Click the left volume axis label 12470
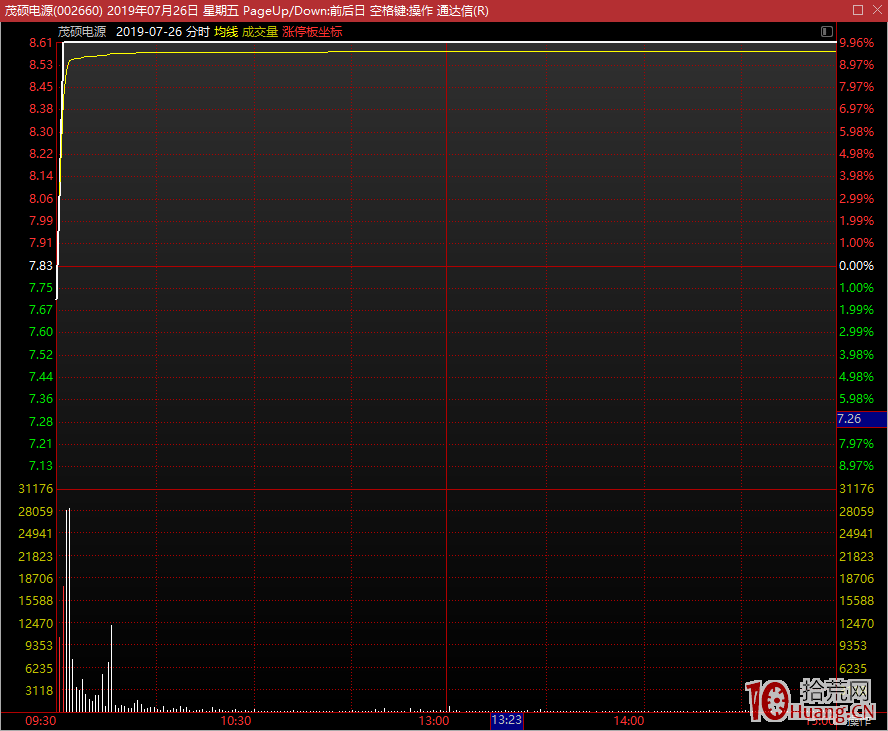888x731 pixels. pyautogui.click(x=36, y=624)
